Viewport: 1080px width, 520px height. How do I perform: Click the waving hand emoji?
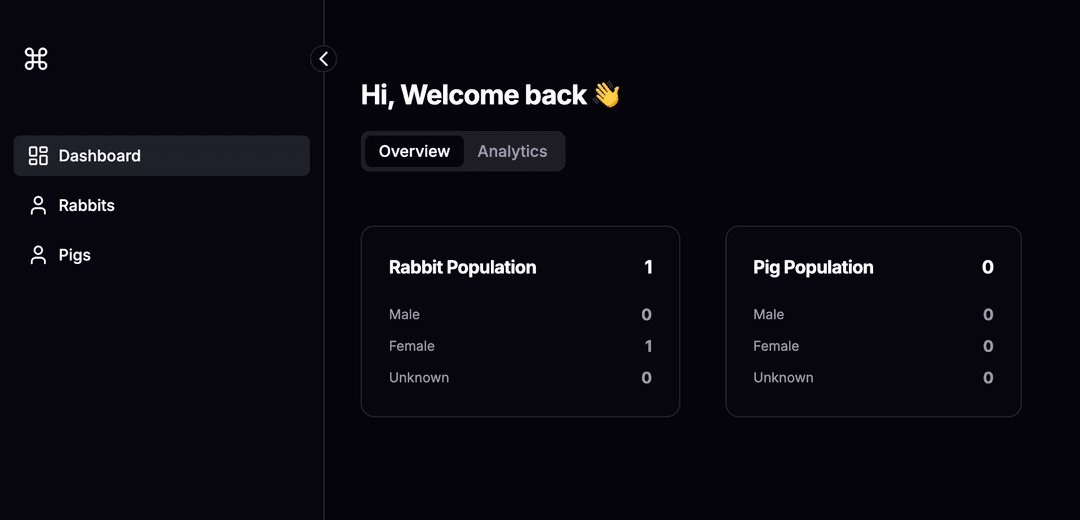[606, 95]
